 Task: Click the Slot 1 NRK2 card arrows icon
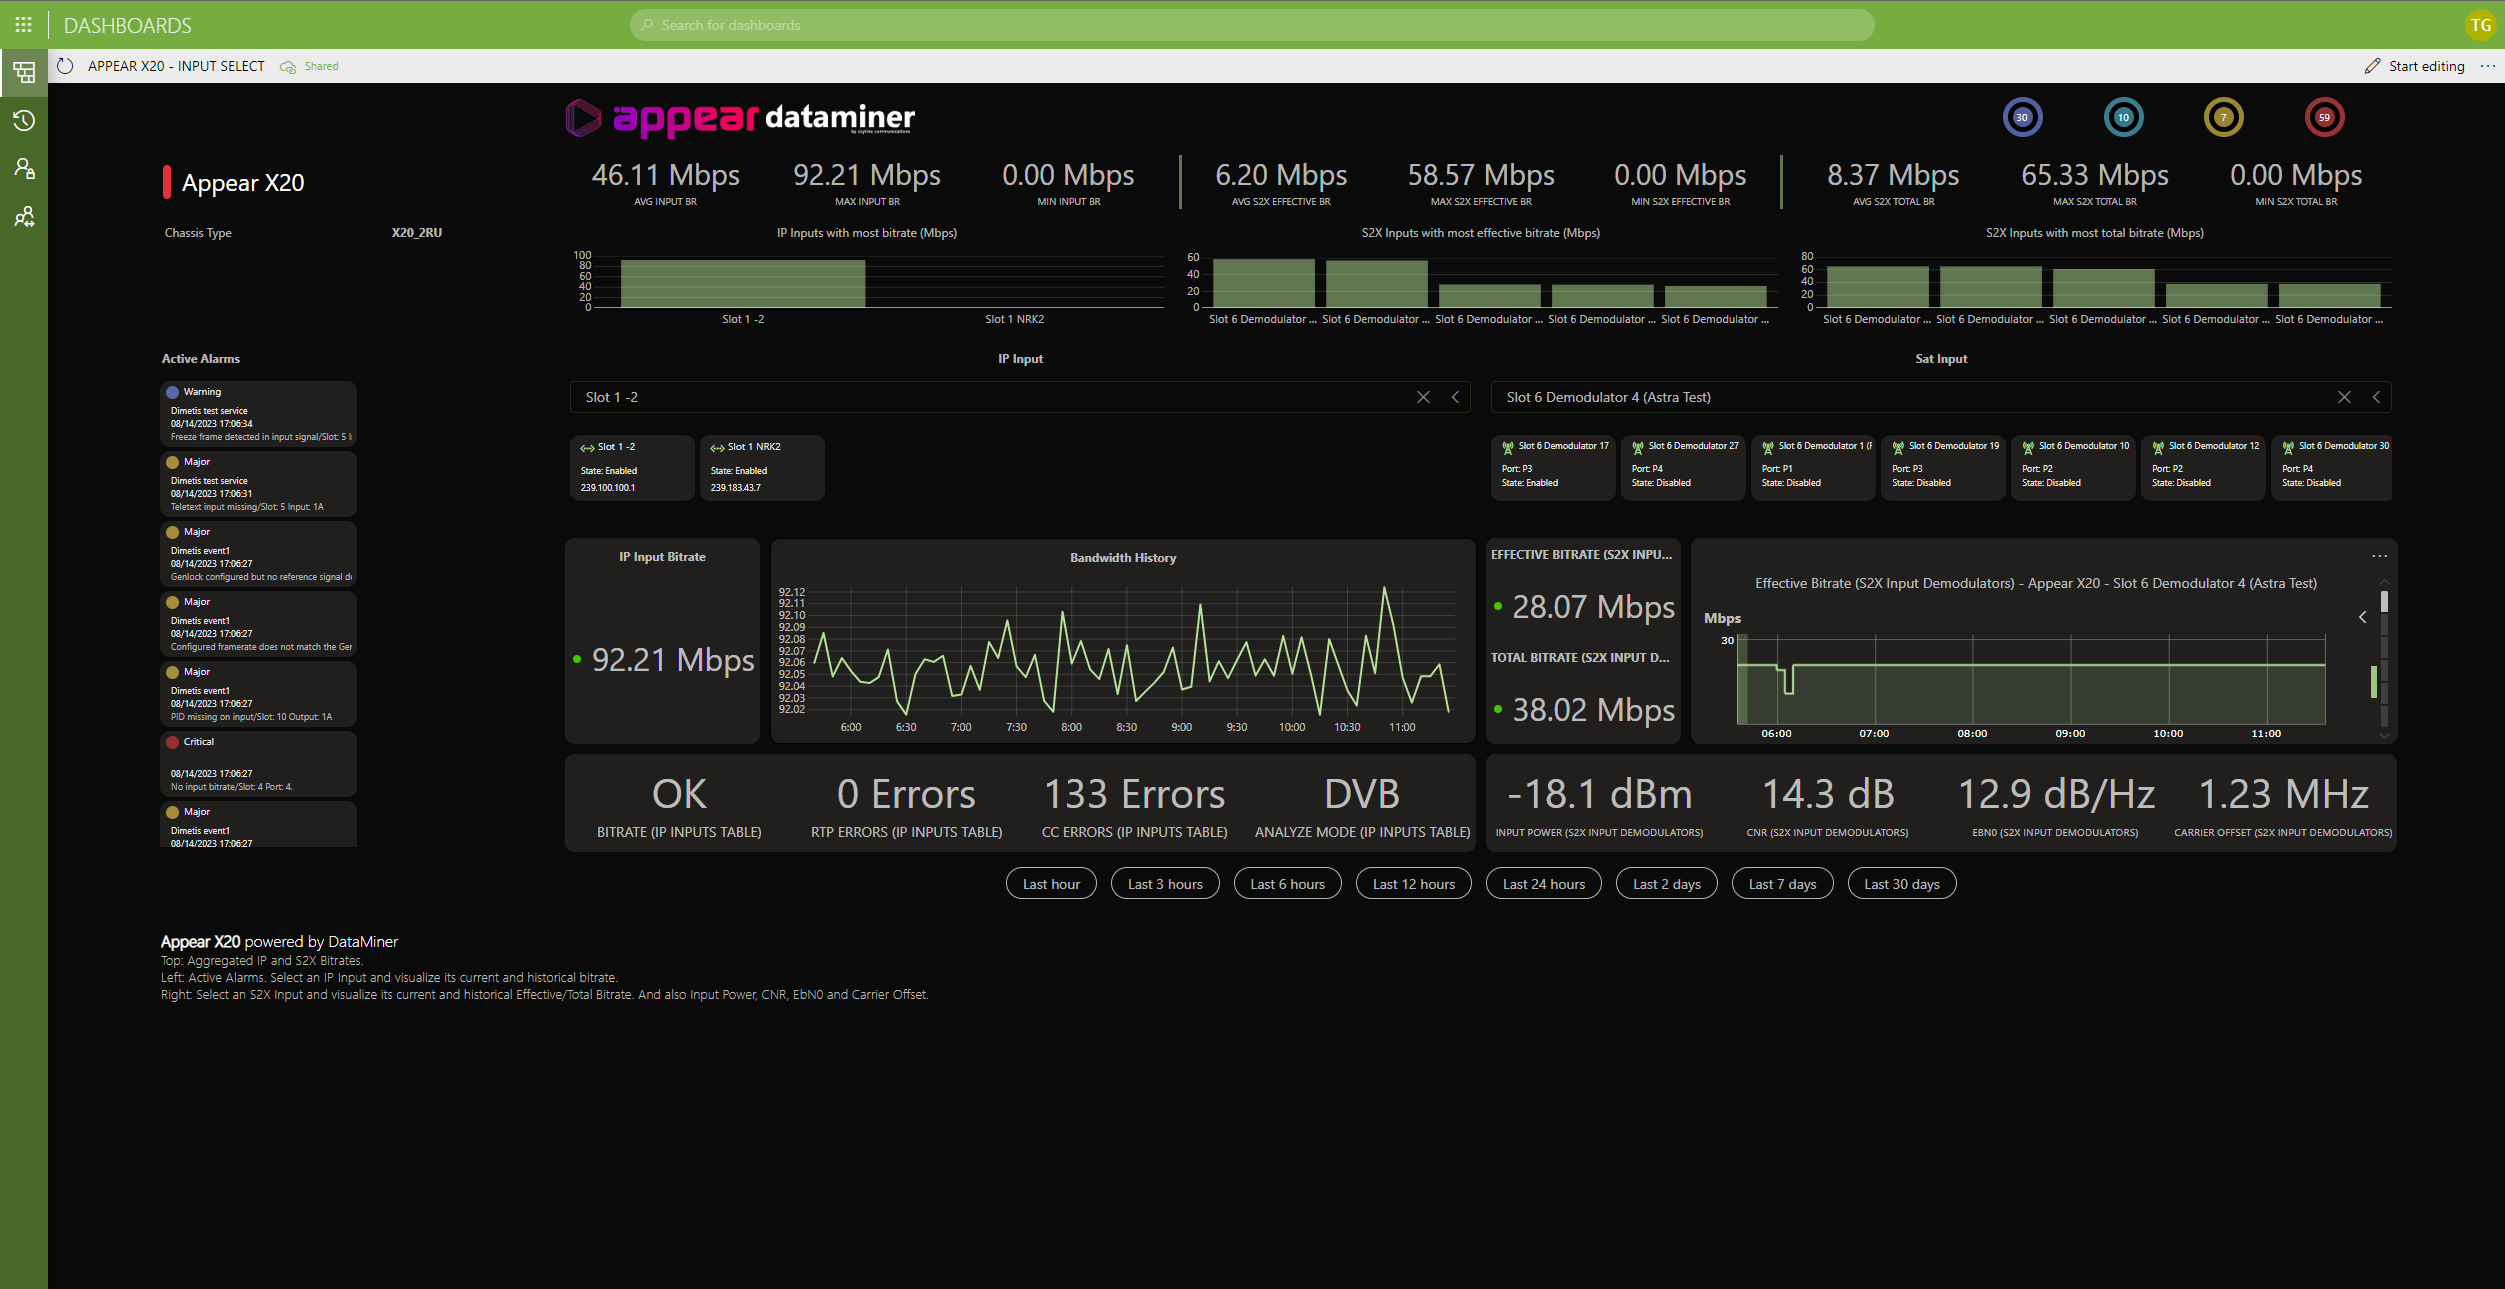coord(717,448)
